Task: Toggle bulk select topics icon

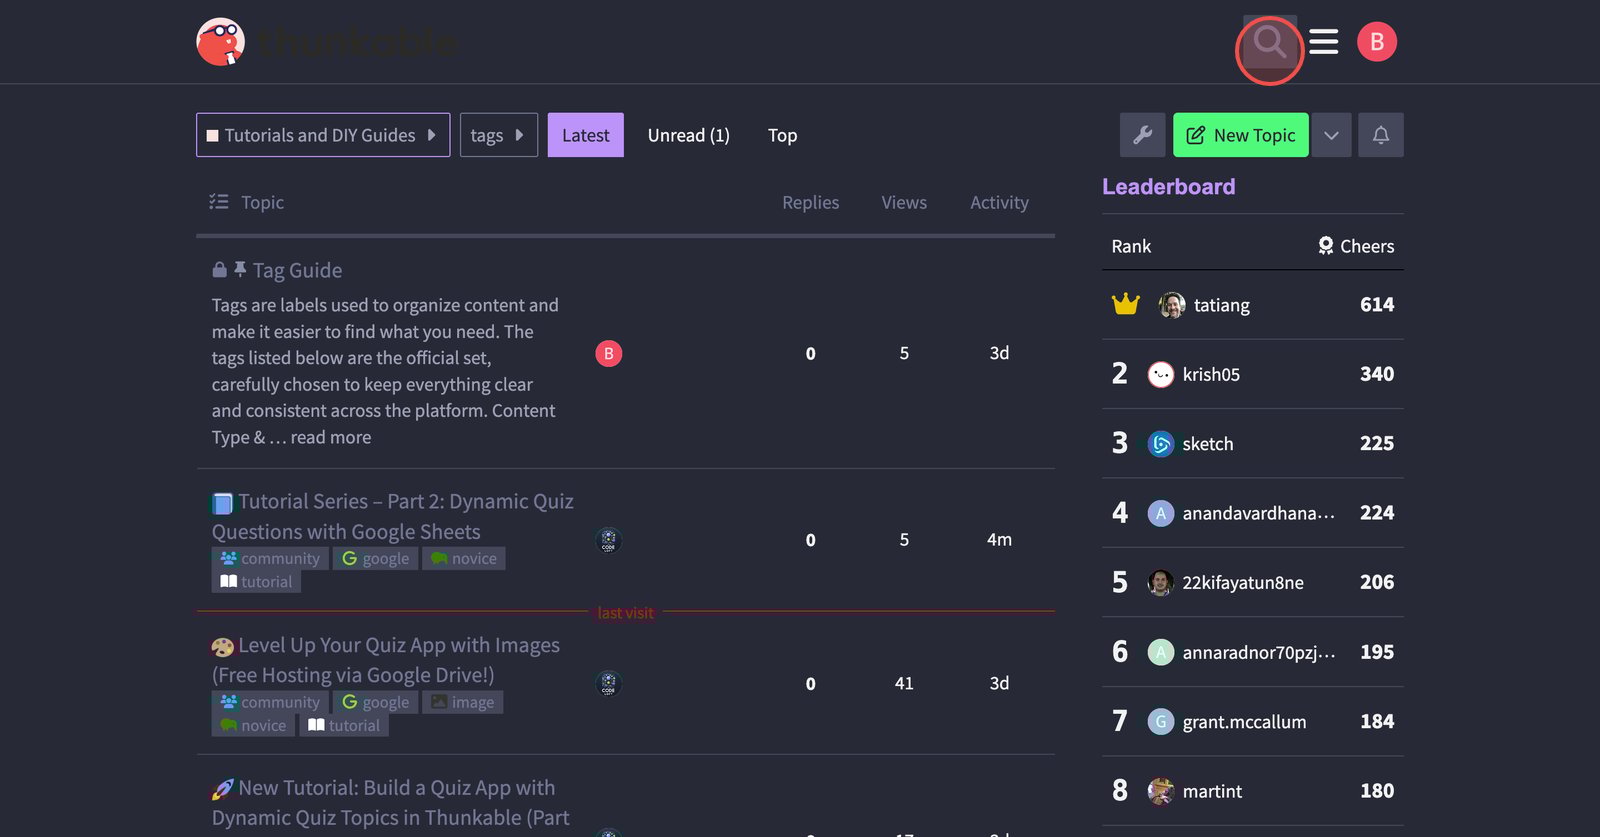Action: point(218,202)
